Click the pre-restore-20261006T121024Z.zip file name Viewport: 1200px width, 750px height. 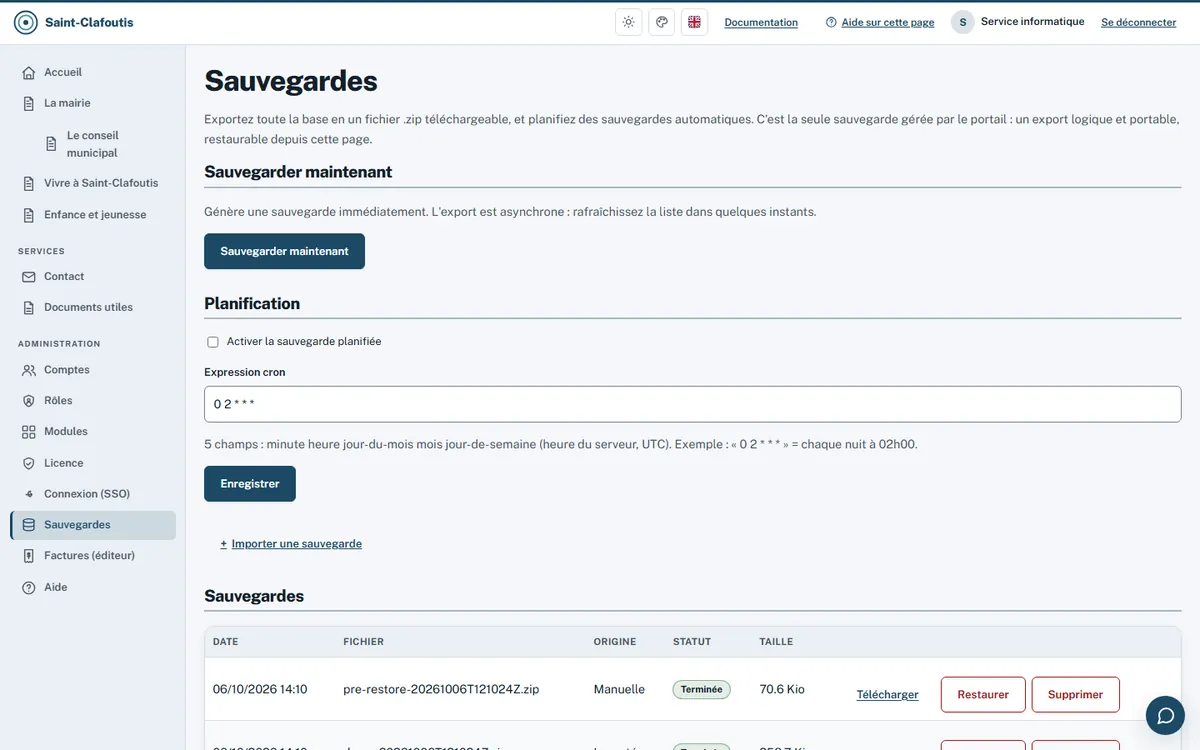pos(441,689)
